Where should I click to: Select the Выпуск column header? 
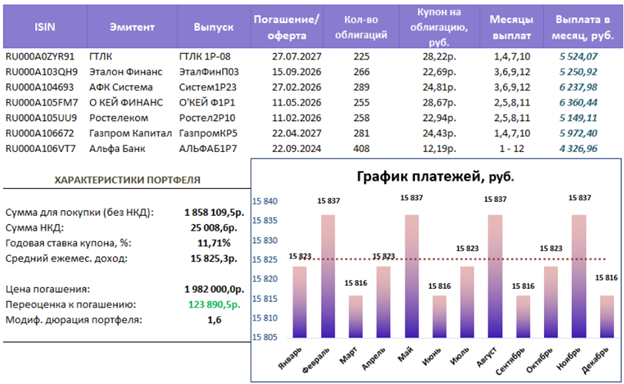point(214,27)
